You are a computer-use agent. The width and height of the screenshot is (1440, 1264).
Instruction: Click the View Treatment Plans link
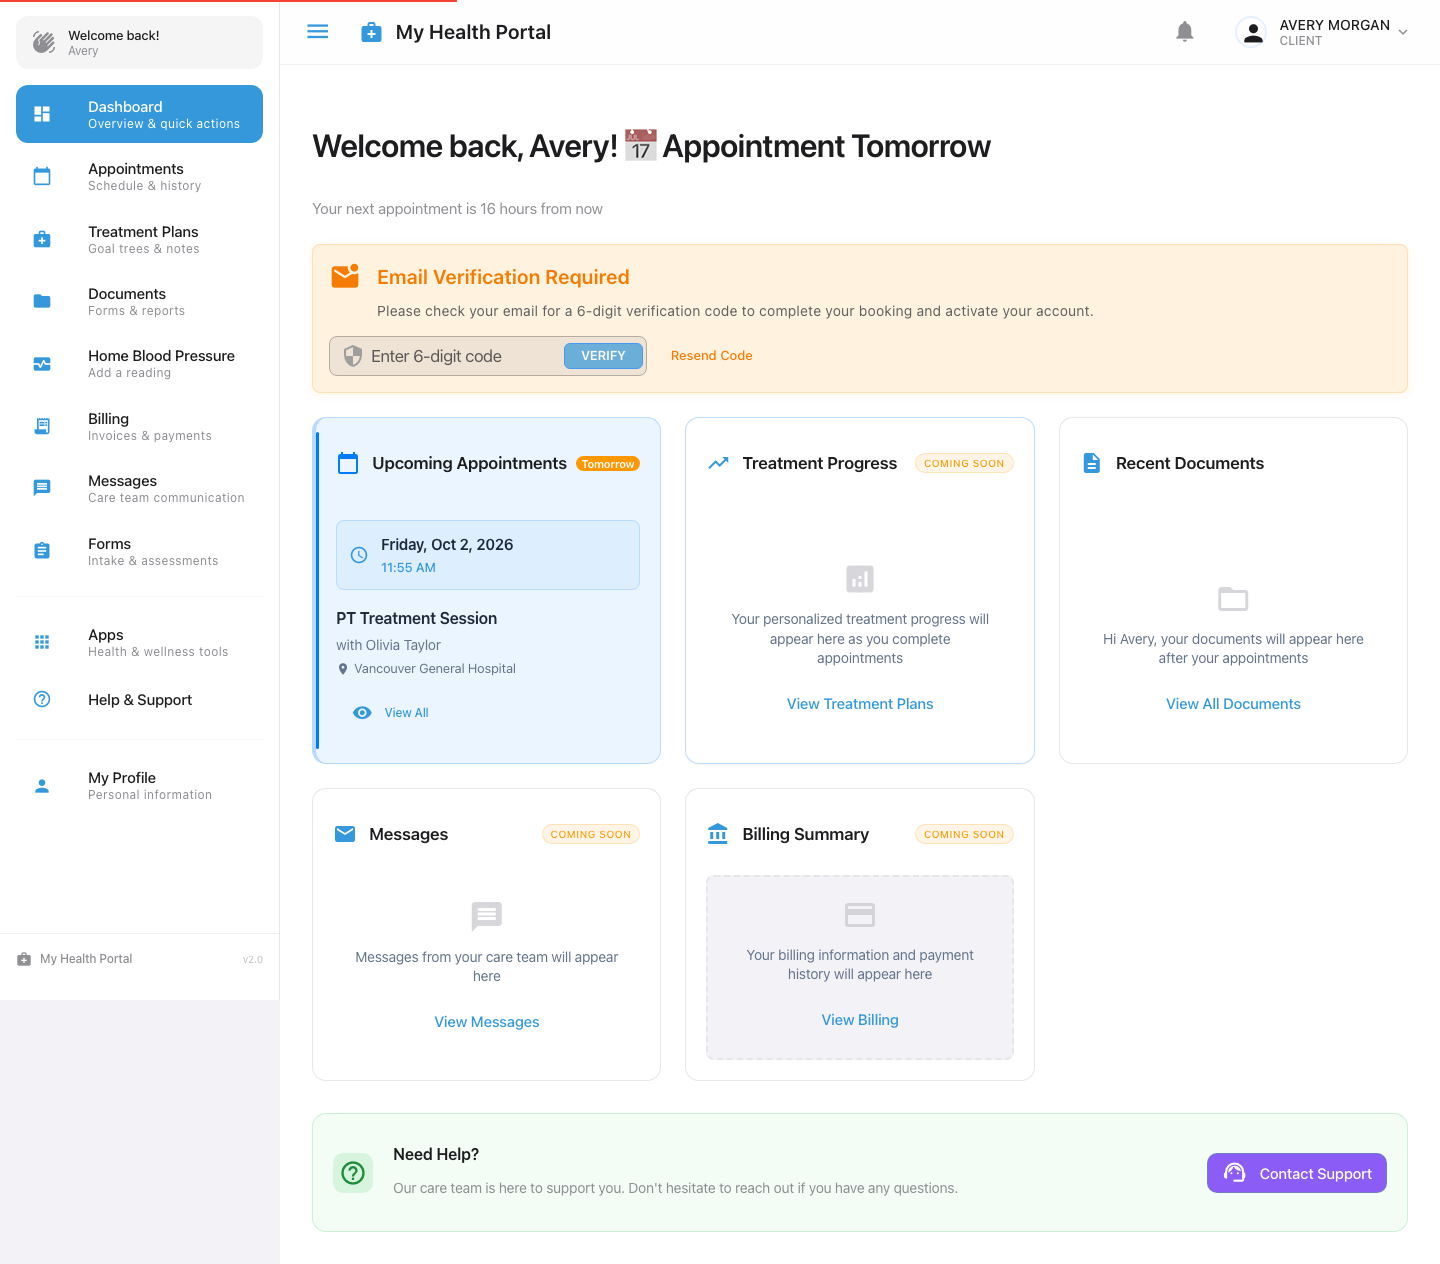[860, 704]
